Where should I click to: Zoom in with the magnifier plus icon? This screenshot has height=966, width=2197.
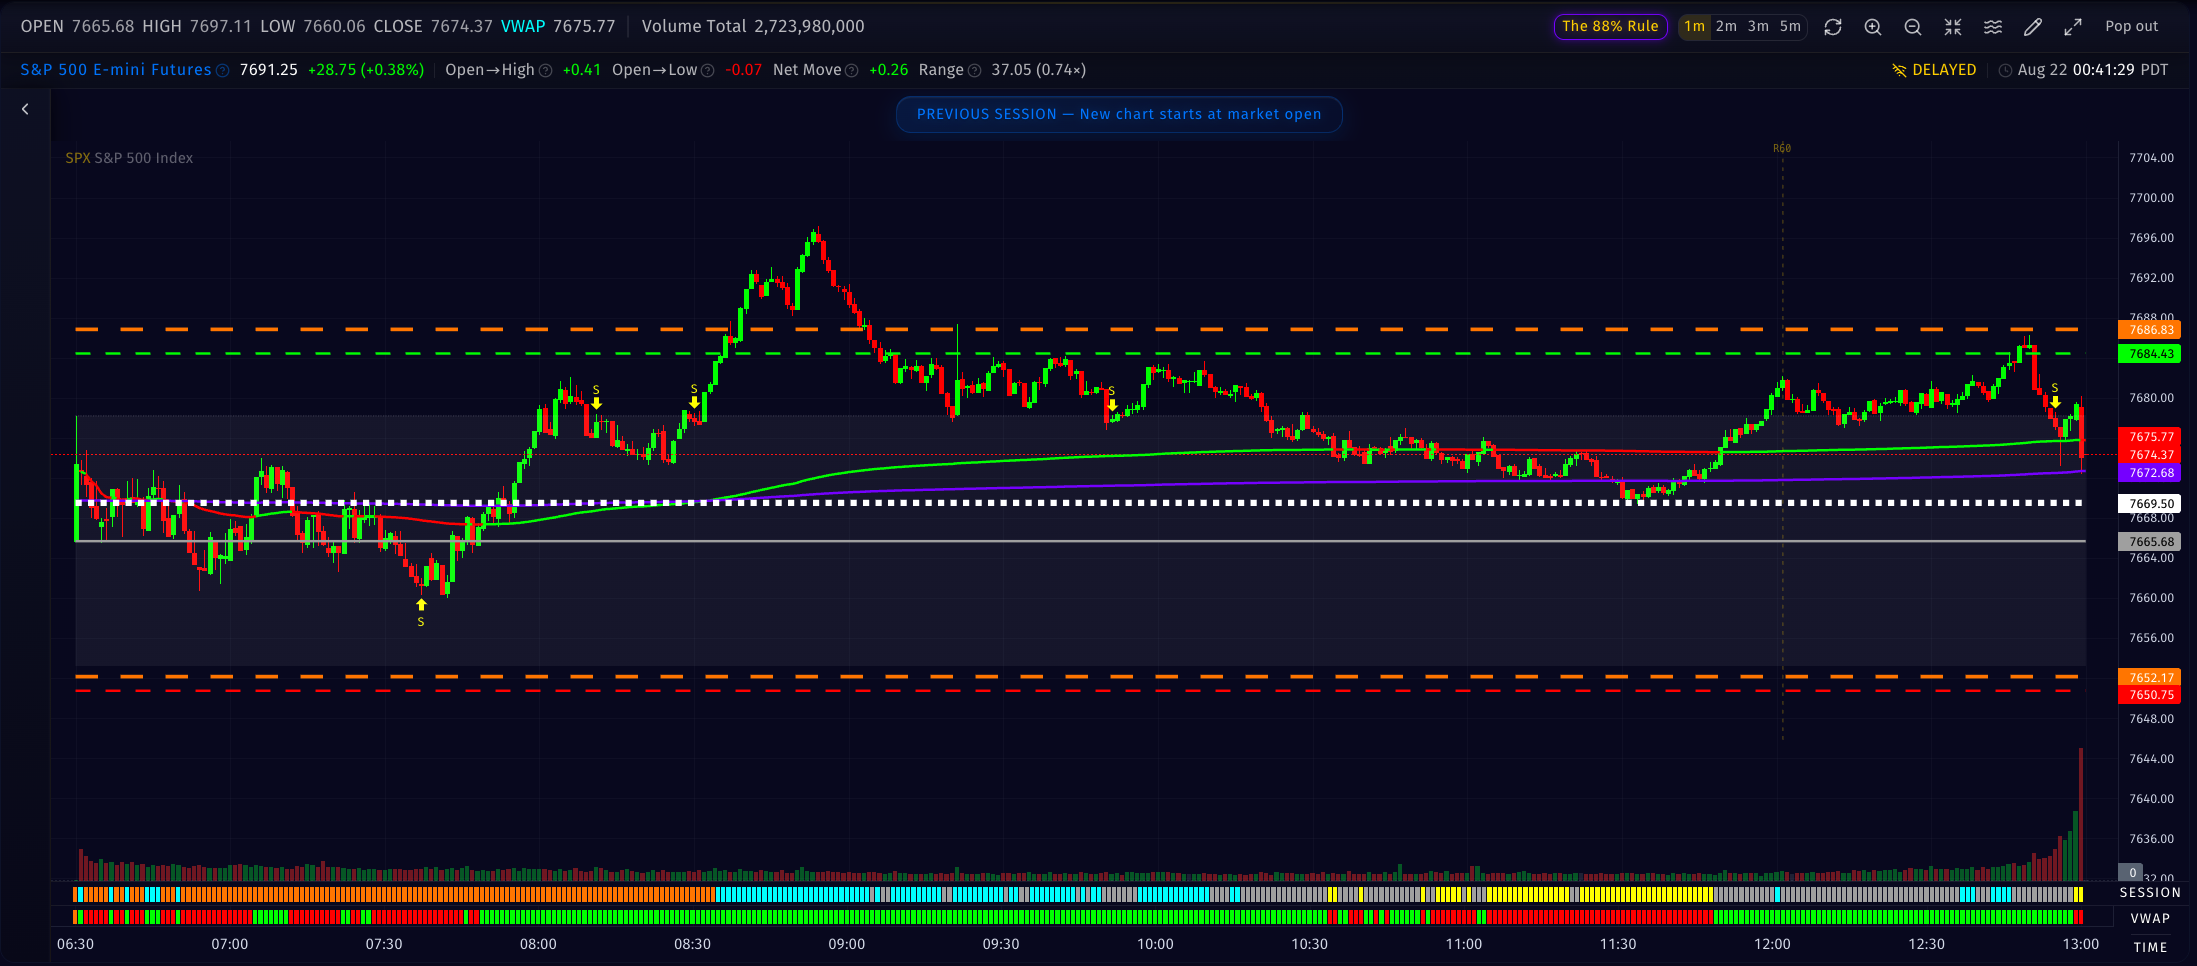[x=1872, y=27]
